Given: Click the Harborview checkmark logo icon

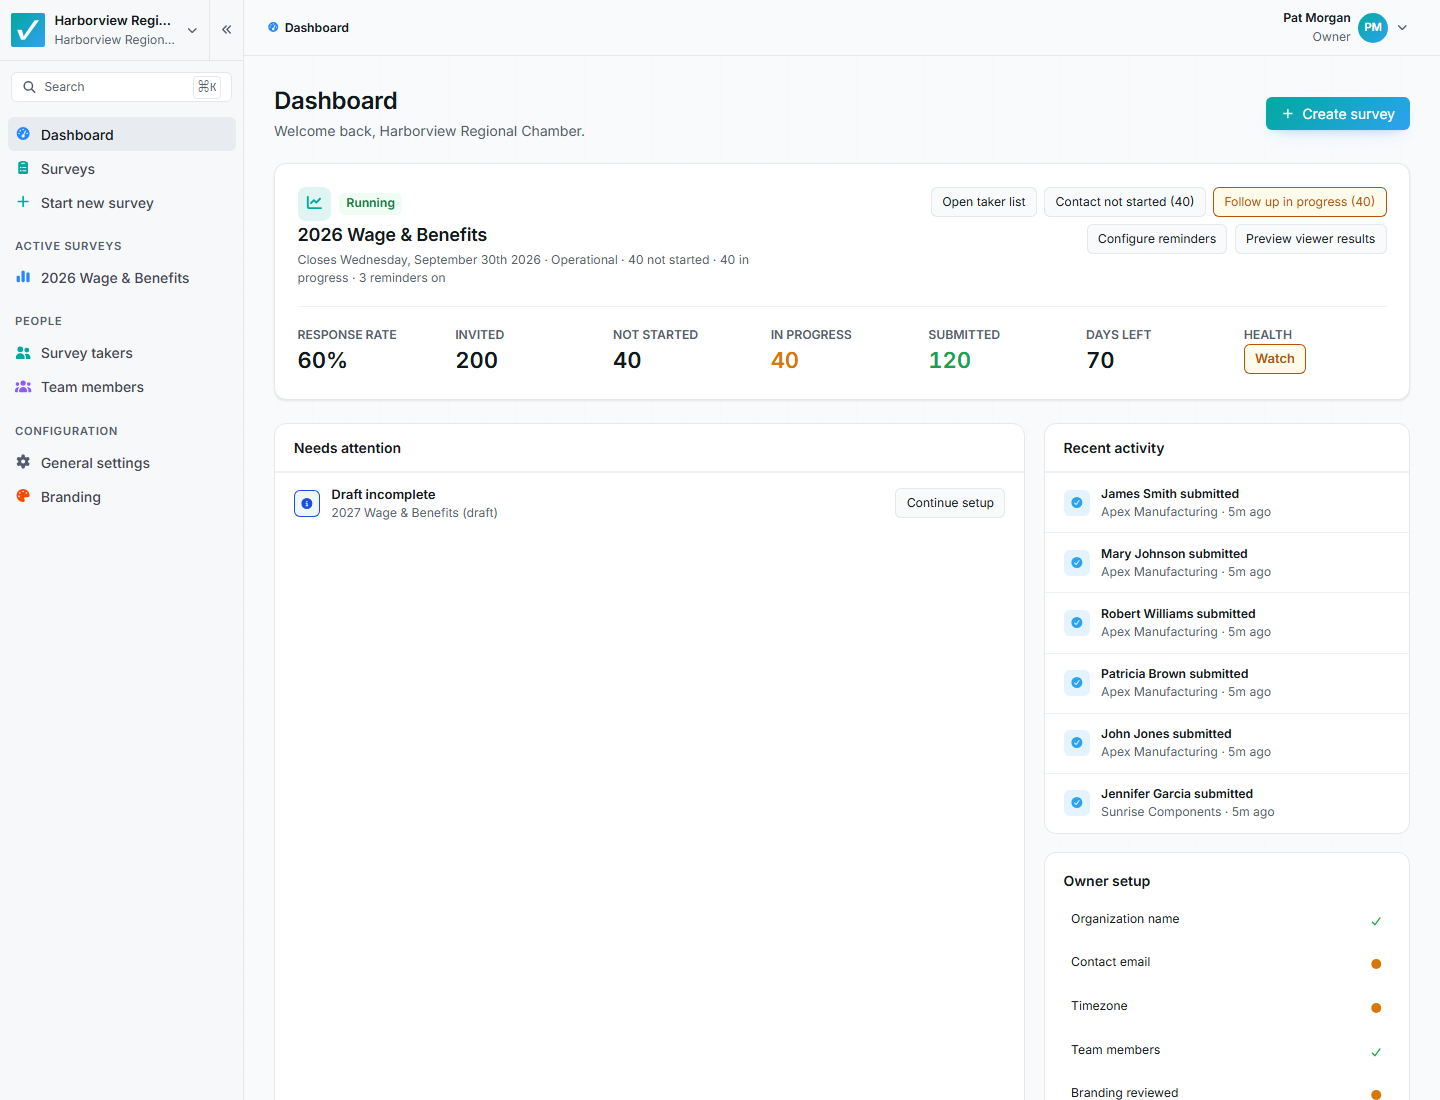Looking at the screenshot, I should [28, 30].
